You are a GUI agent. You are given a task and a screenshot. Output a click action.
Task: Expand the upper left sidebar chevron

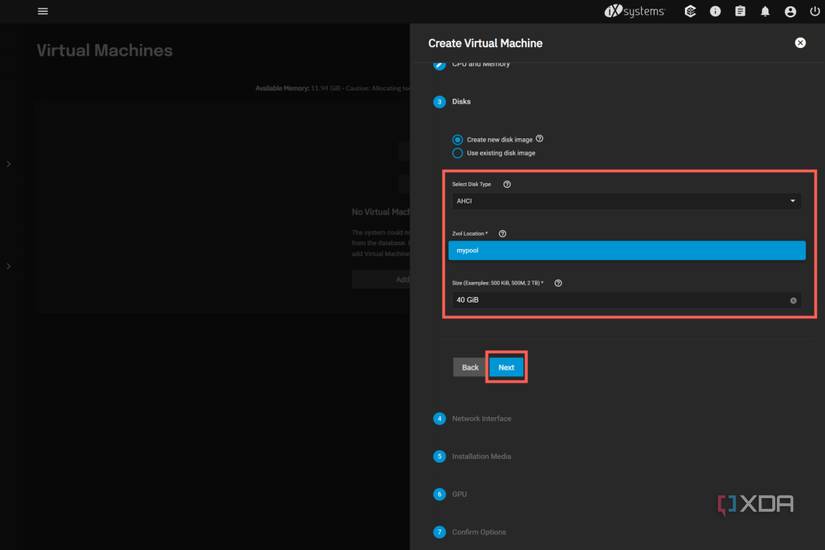8,164
